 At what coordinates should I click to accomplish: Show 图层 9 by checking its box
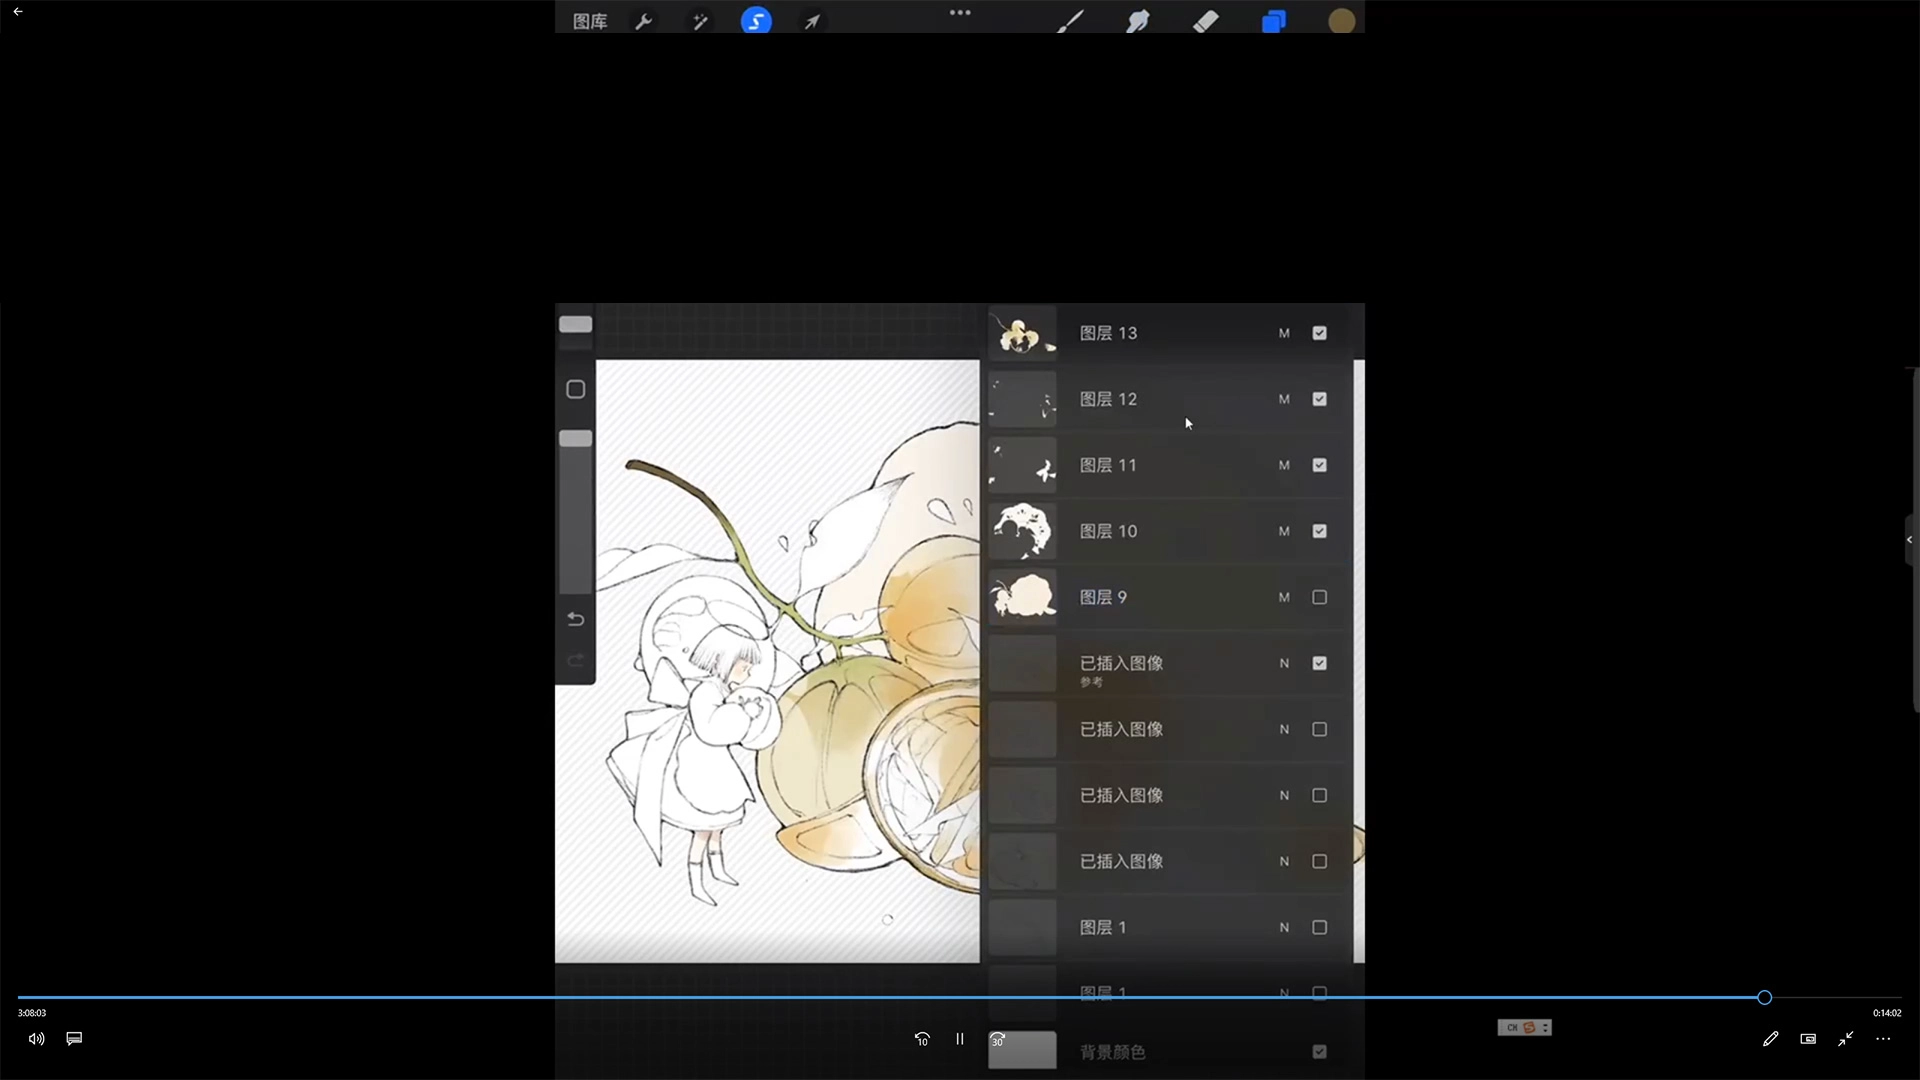pyautogui.click(x=1319, y=597)
